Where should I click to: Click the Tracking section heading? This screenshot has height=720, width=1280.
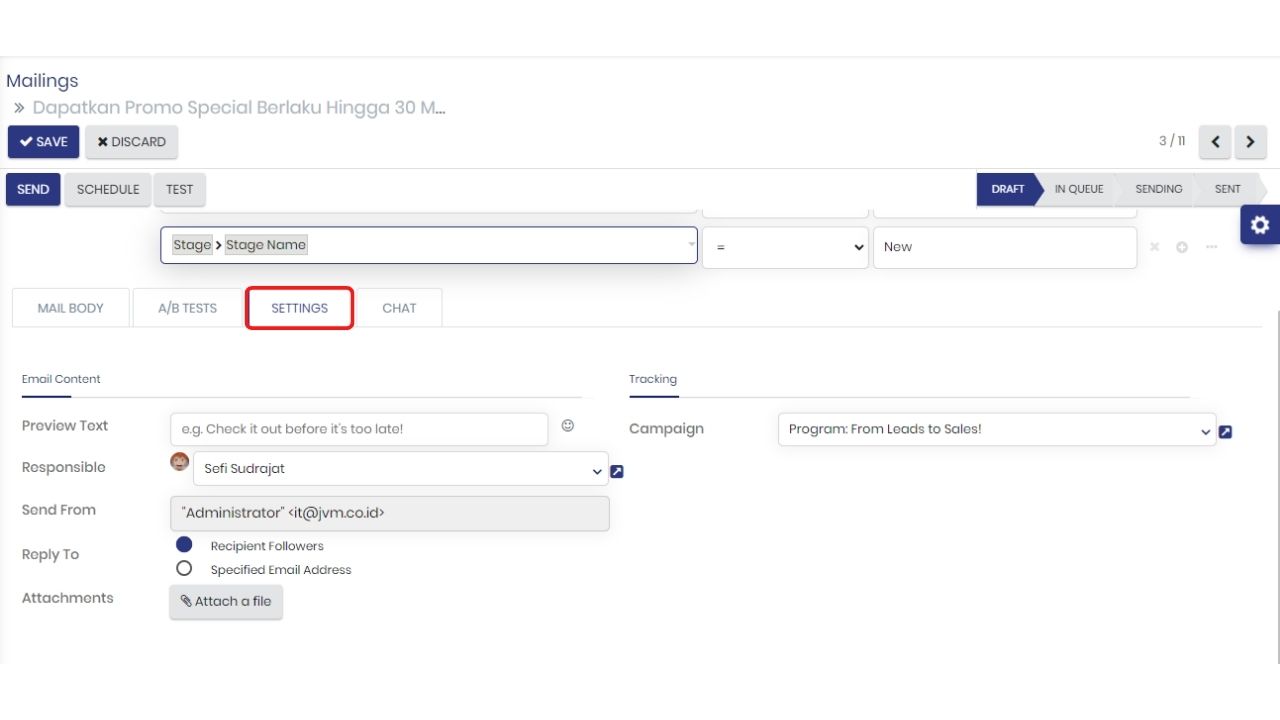pyautogui.click(x=653, y=379)
